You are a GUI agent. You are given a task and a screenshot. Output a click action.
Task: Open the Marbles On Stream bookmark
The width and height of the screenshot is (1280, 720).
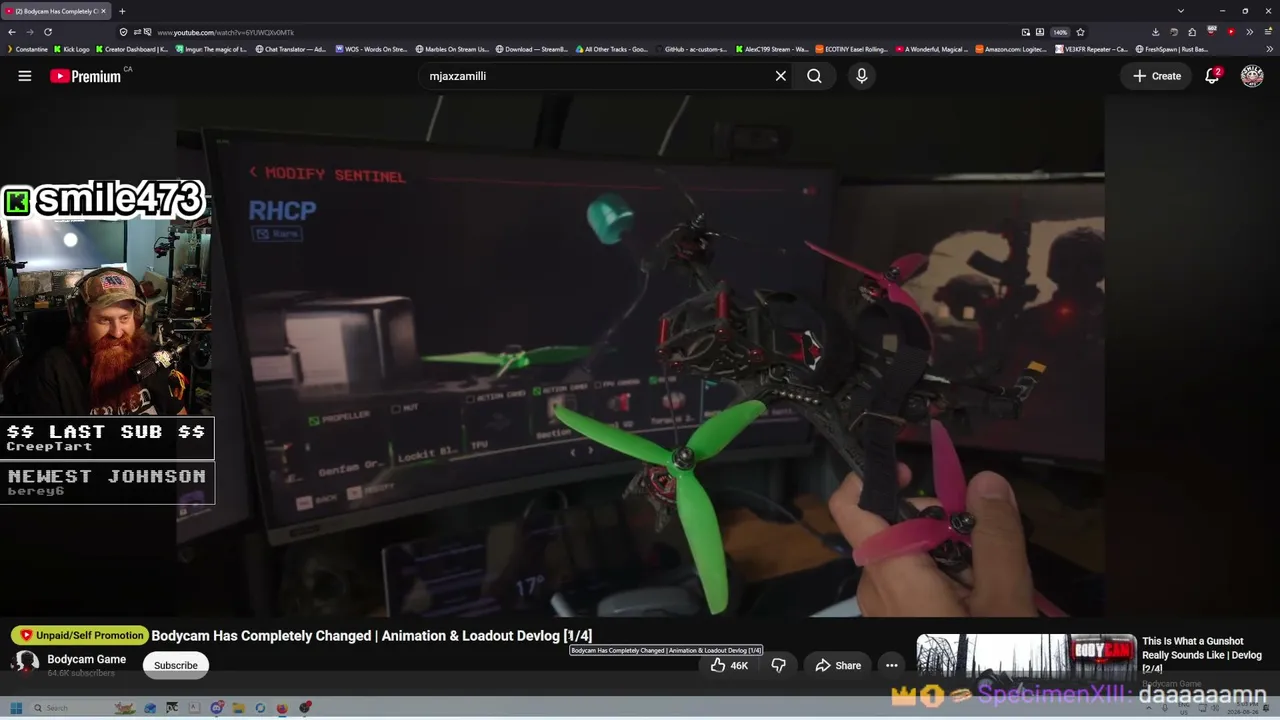point(452,49)
